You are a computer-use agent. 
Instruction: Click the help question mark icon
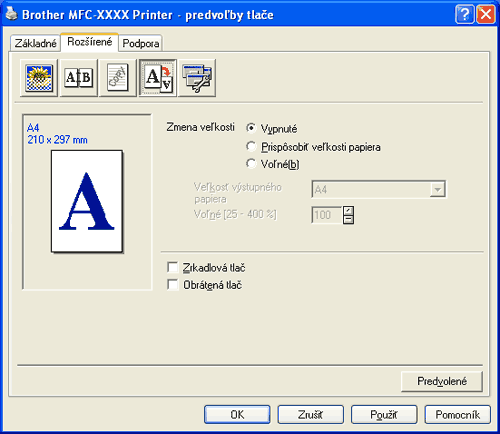pos(464,14)
